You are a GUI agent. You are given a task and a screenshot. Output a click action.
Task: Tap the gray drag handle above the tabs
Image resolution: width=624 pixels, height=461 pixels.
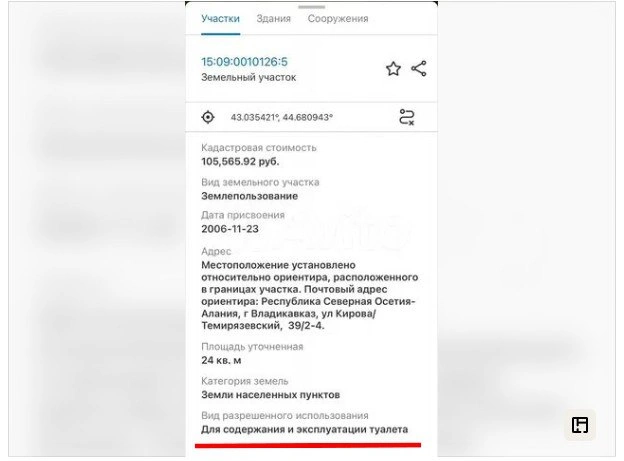click(x=312, y=7)
